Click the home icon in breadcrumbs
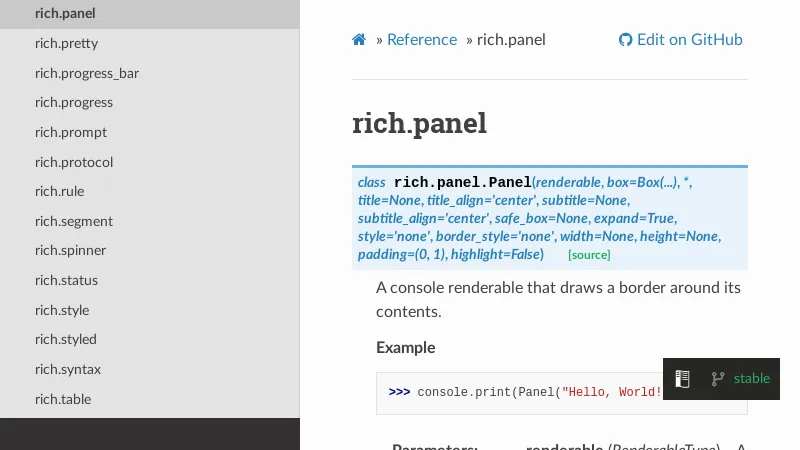 [359, 40]
